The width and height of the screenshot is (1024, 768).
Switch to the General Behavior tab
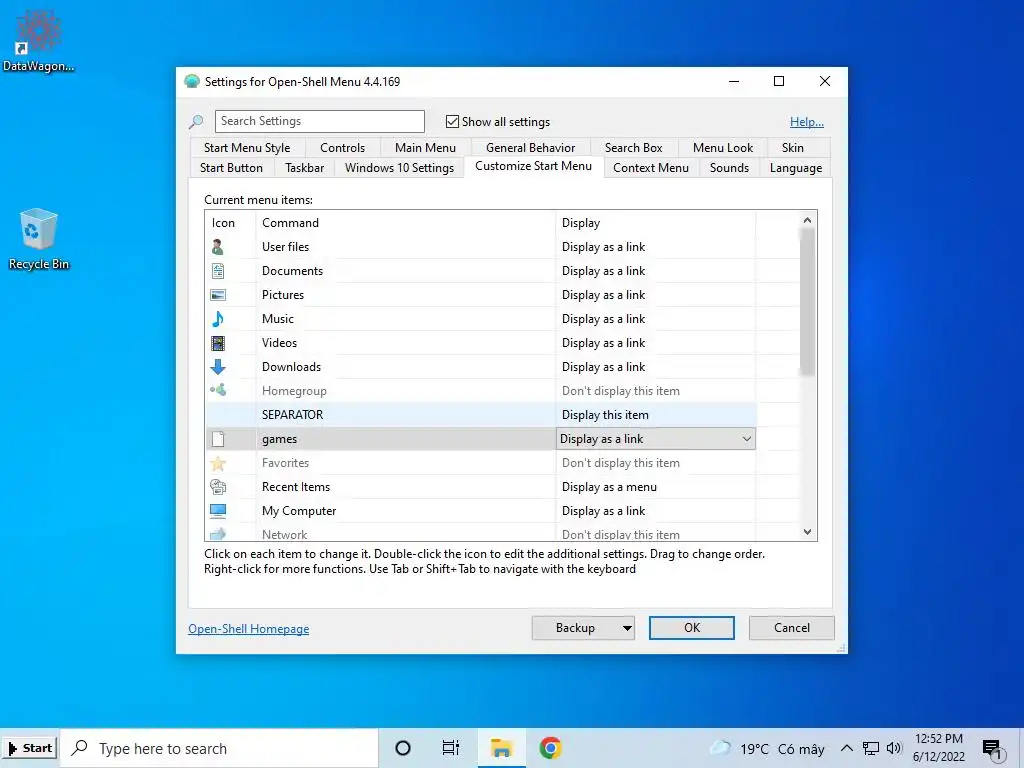coord(530,148)
